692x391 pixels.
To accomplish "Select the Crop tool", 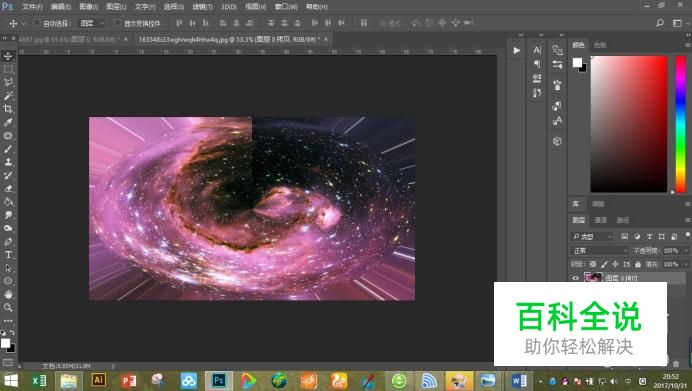I will [x=8, y=109].
